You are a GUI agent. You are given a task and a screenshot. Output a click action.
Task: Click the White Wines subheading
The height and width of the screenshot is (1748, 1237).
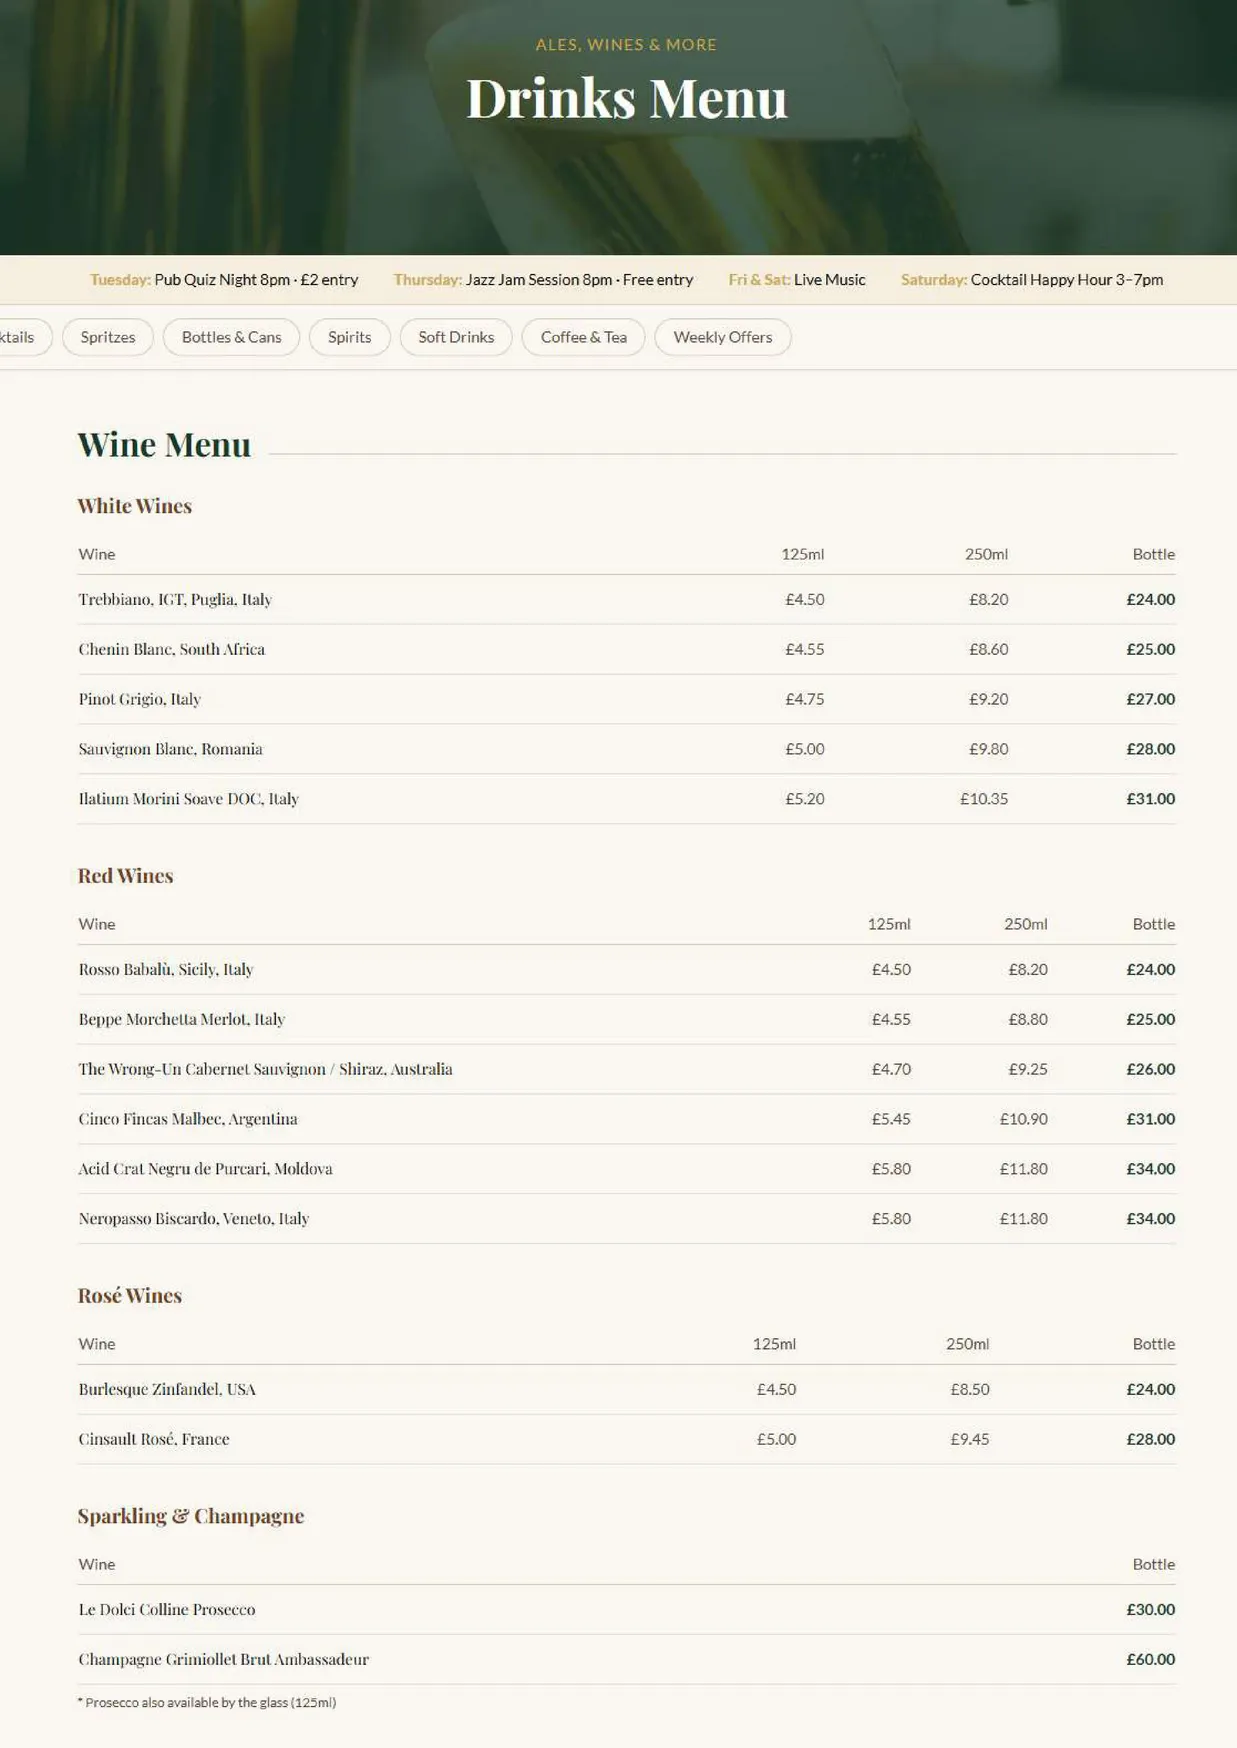[x=135, y=506]
